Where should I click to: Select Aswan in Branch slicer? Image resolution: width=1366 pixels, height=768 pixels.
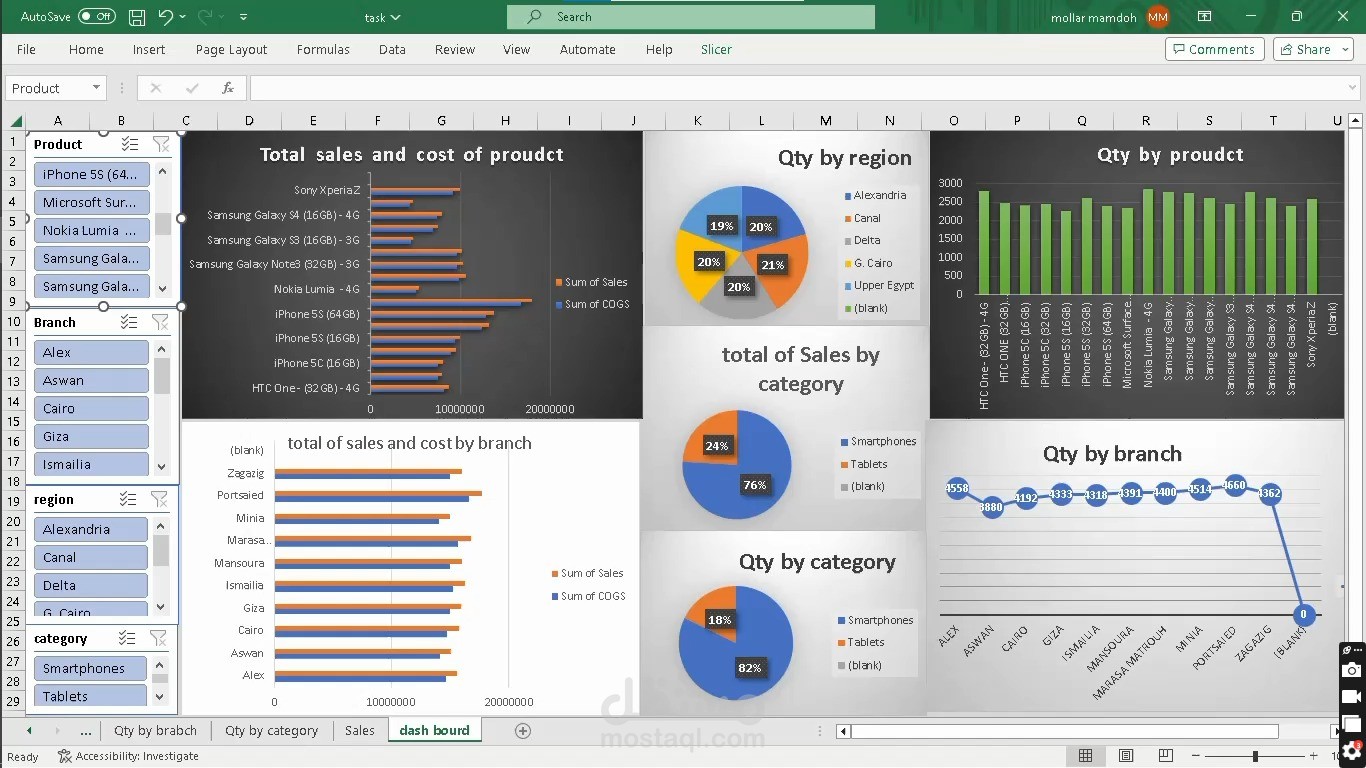92,380
